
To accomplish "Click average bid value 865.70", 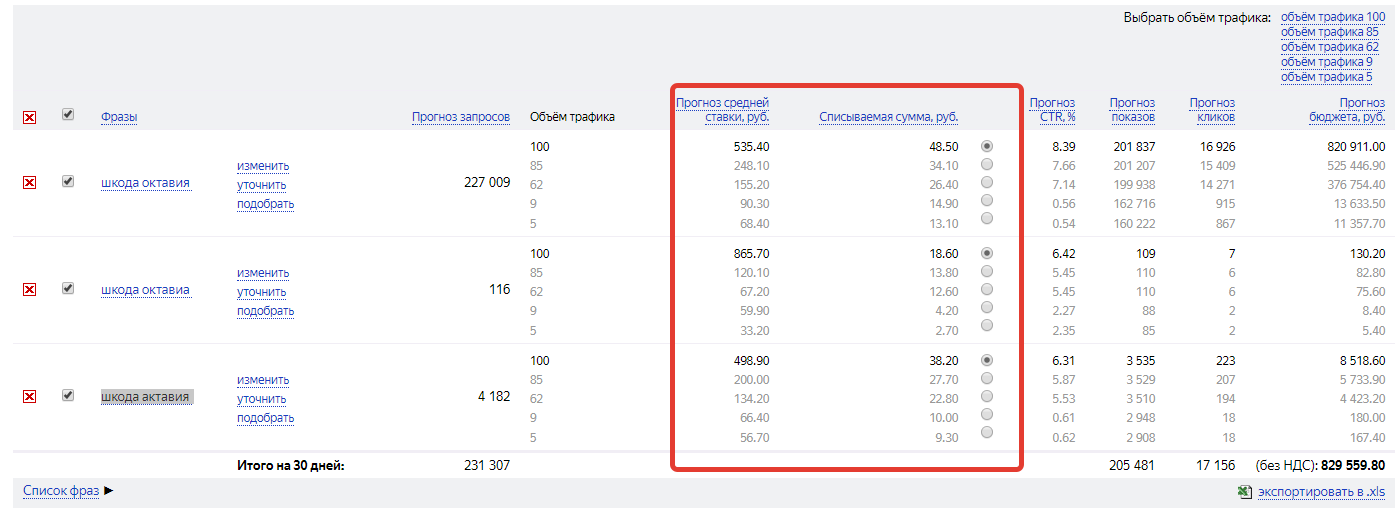I will pos(751,254).
